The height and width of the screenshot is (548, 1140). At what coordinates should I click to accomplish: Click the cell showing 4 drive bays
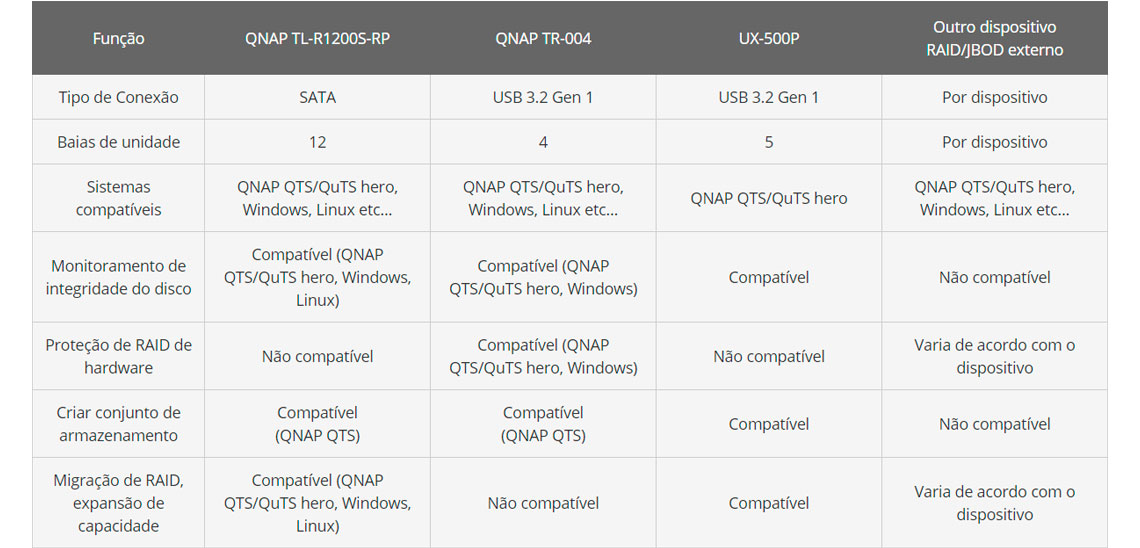(543, 142)
